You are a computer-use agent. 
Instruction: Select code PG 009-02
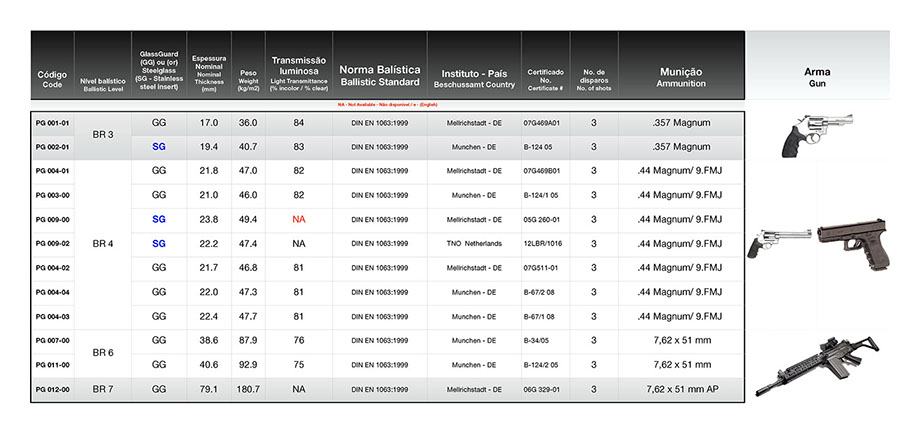tap(53, 244)
